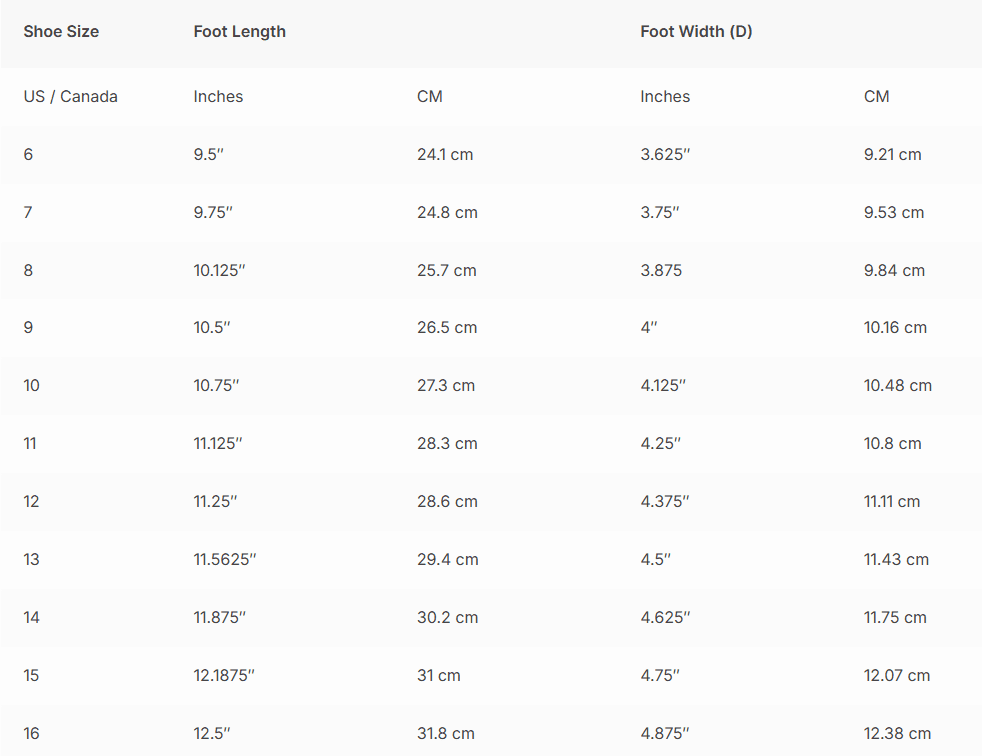Click the 9.21 cm width value
The width and height of the screenshot is (982, 756).
click(x=892, y=155)
